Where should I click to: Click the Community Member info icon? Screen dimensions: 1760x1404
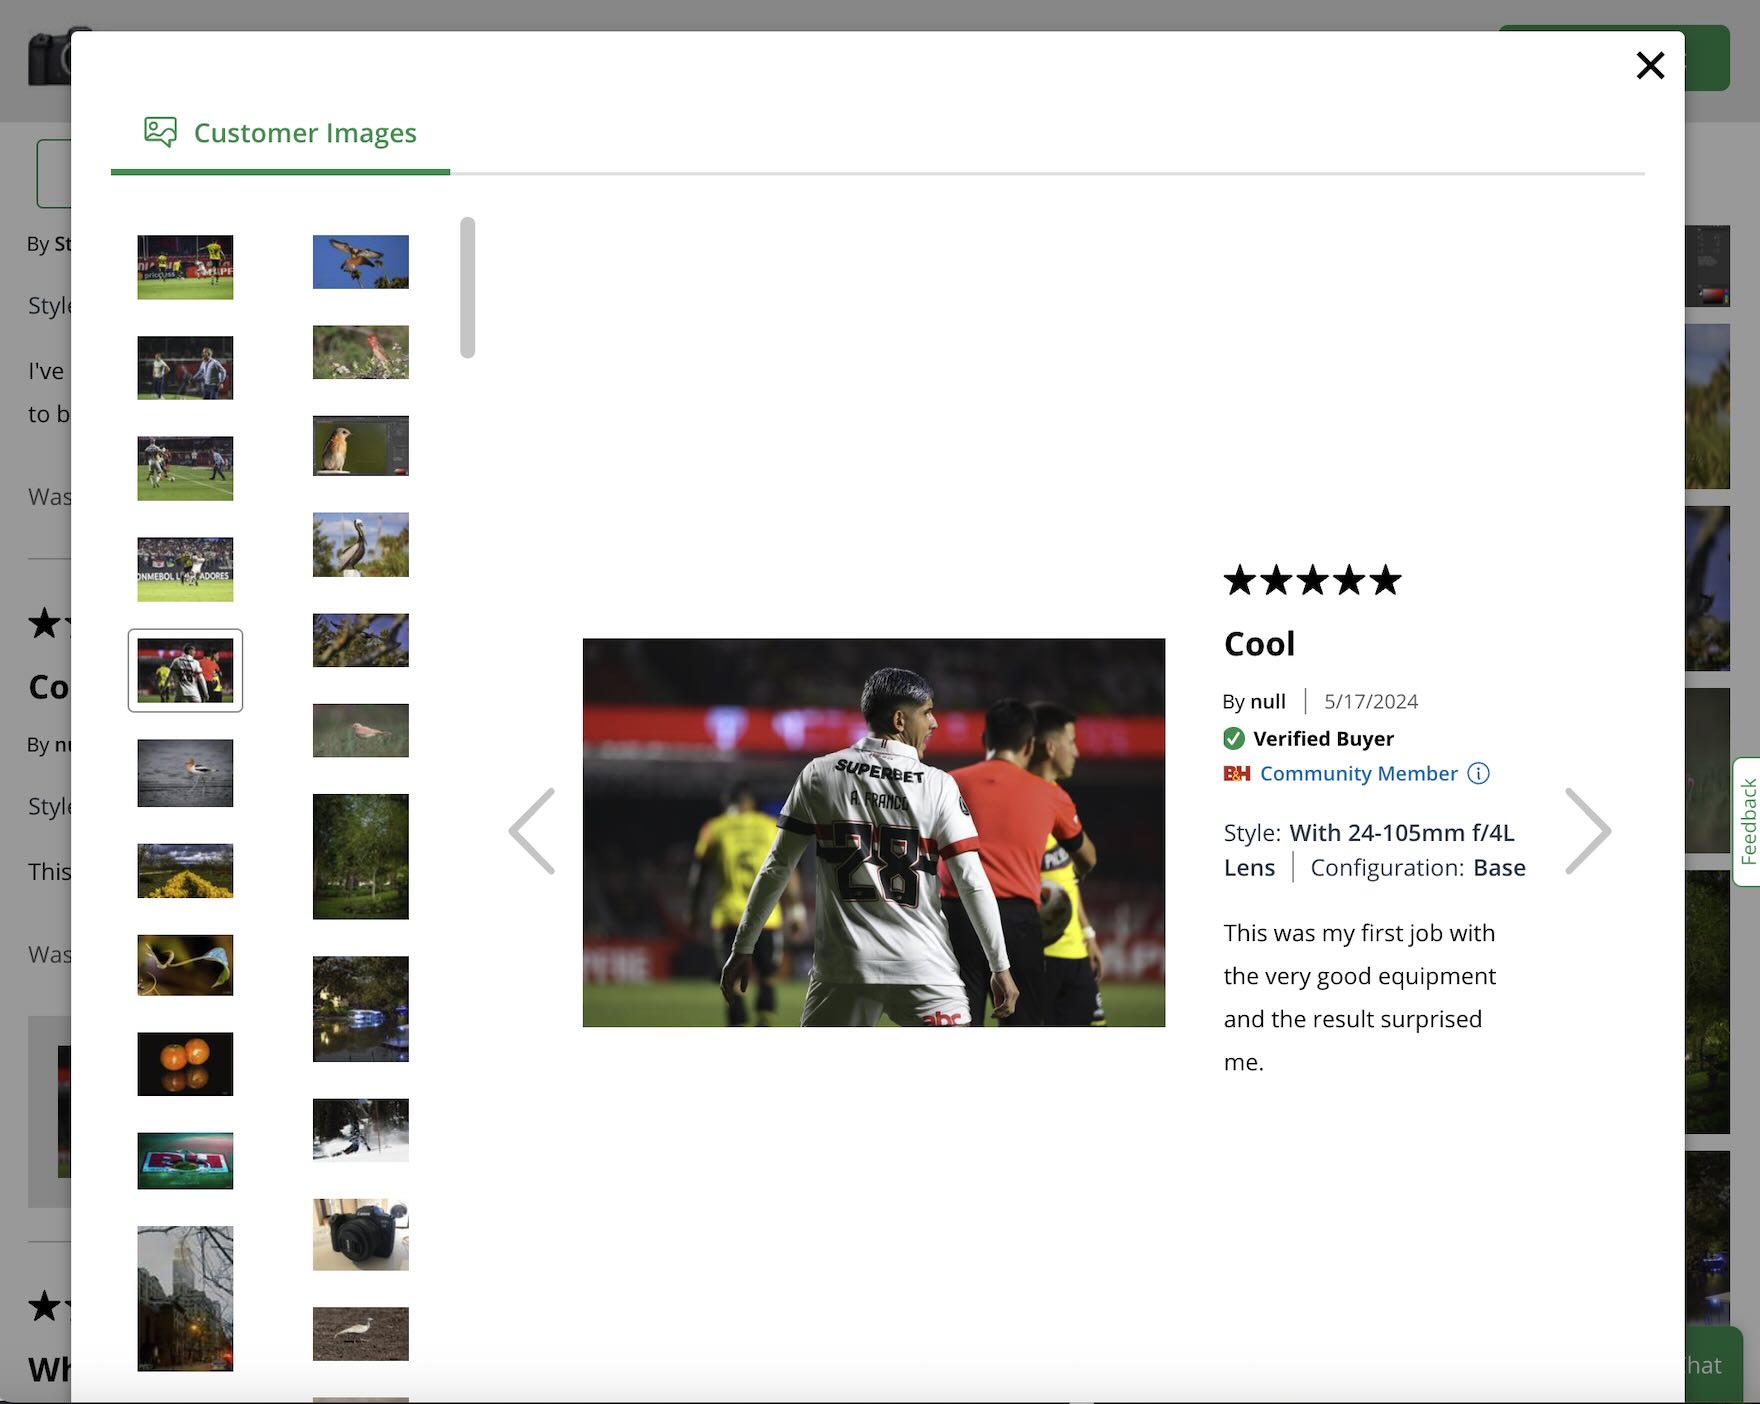tap(1478, 773)
